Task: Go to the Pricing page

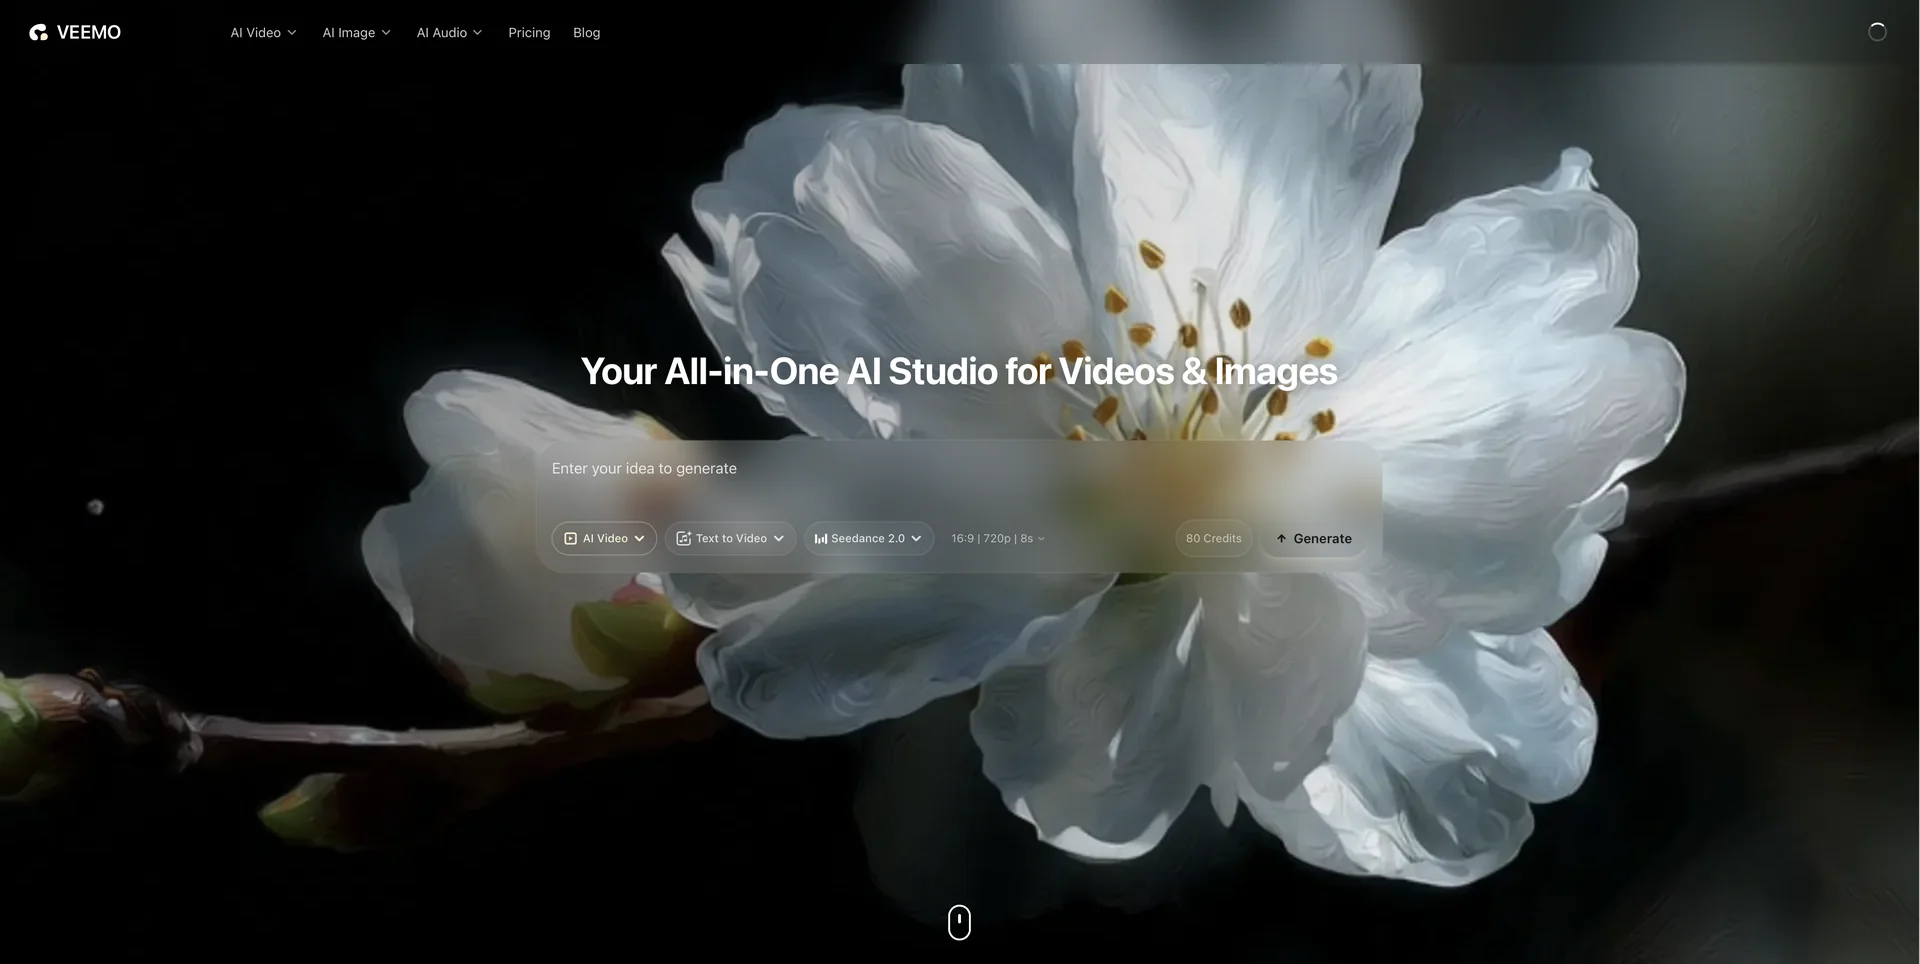Action: pyautogui.click(x=529, y=33)
